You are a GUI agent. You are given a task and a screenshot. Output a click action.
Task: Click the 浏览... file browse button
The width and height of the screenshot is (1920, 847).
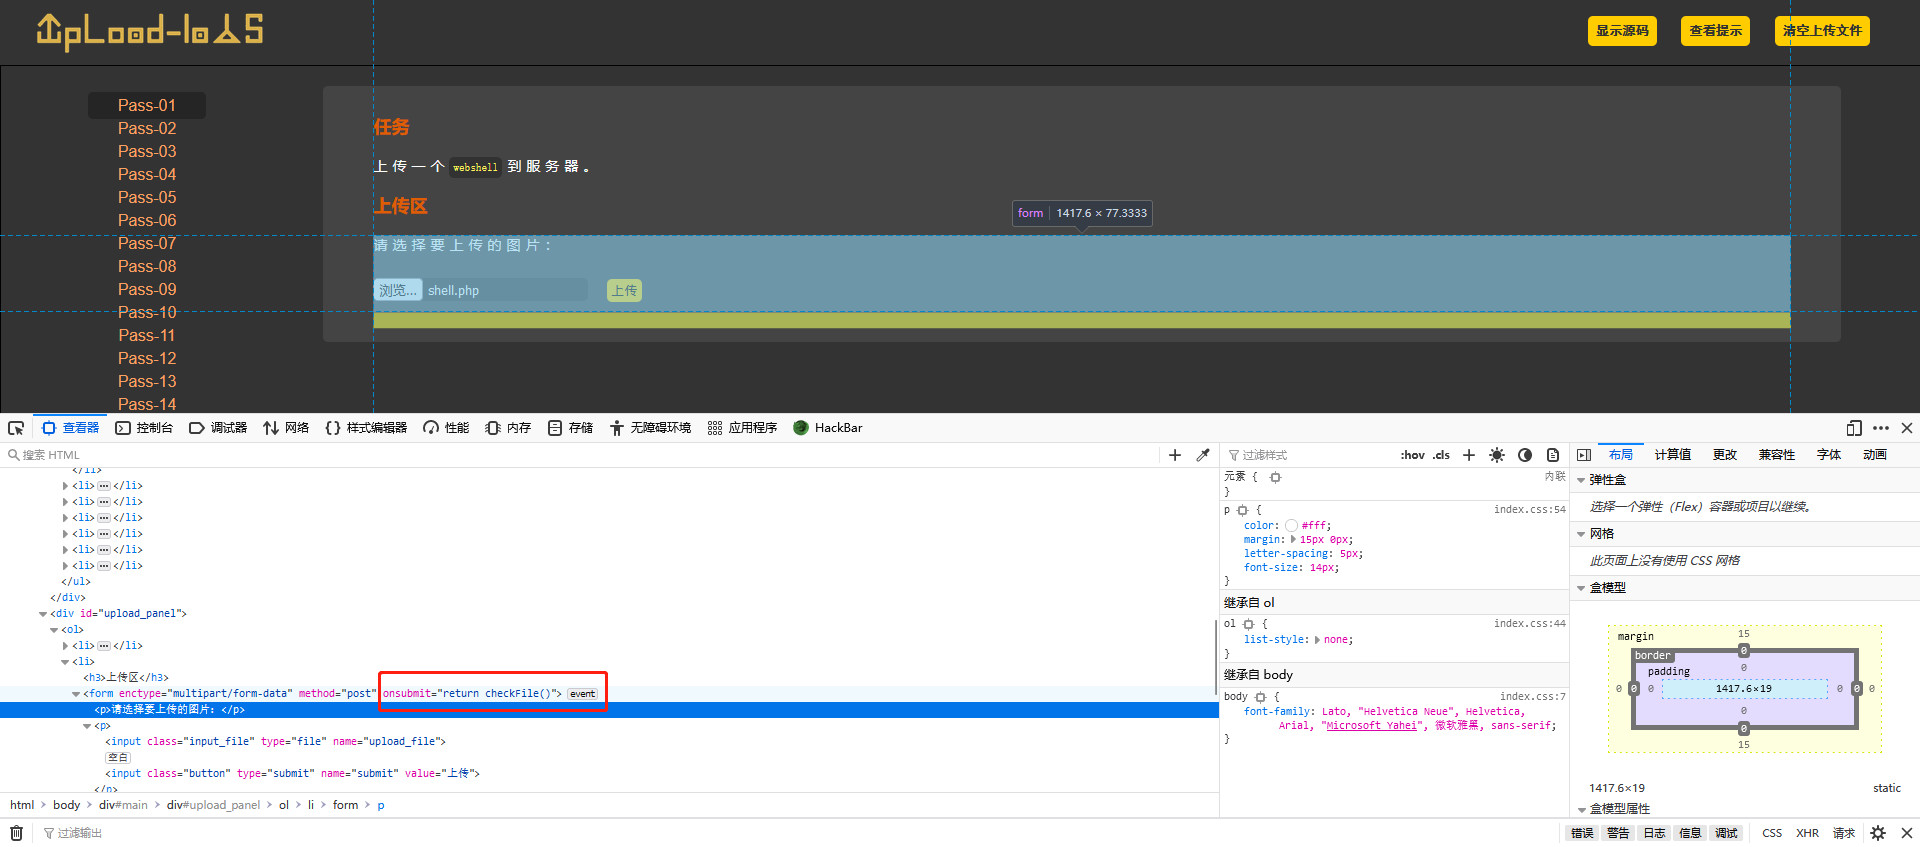click(x=398, y=290)
